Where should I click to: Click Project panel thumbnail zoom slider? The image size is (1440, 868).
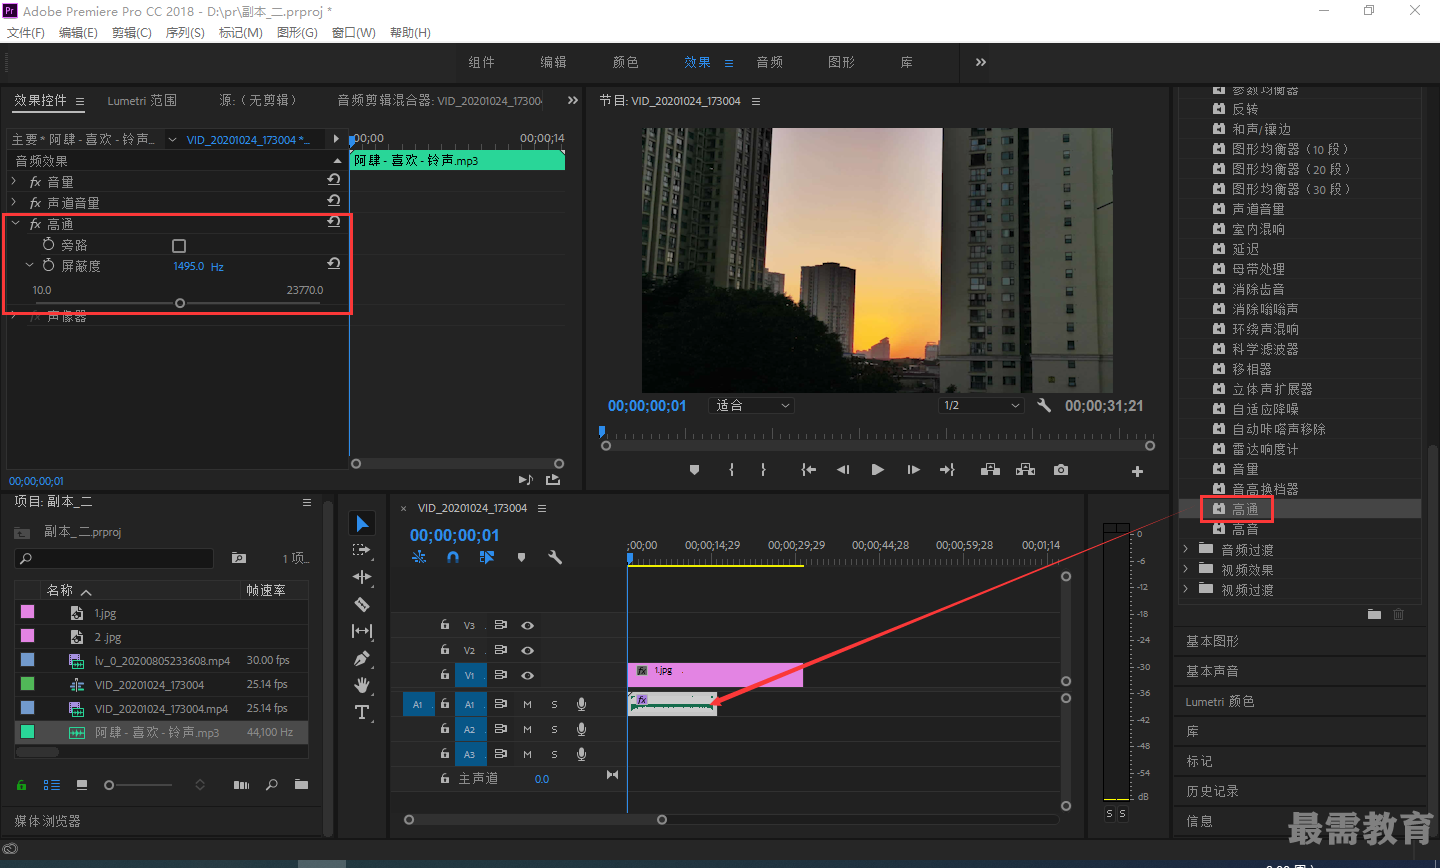[x=109, y=785]
